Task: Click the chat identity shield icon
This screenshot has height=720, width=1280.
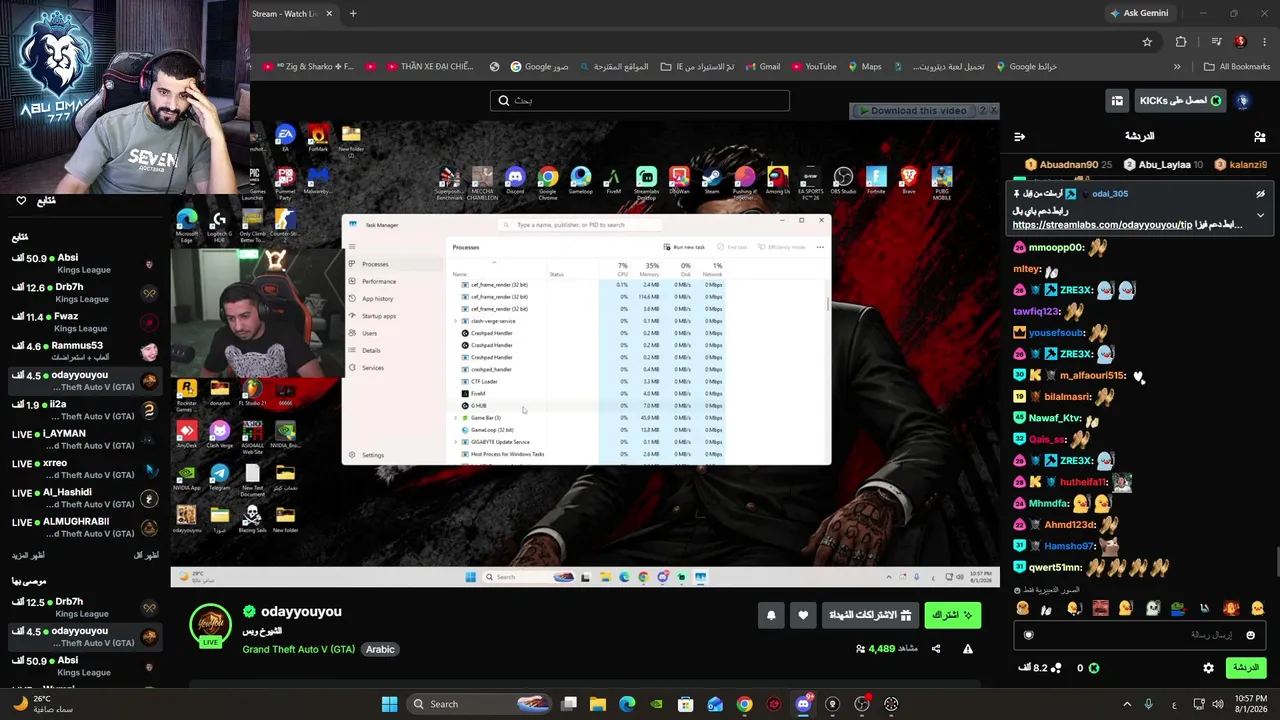Action: pos(1028,635)
